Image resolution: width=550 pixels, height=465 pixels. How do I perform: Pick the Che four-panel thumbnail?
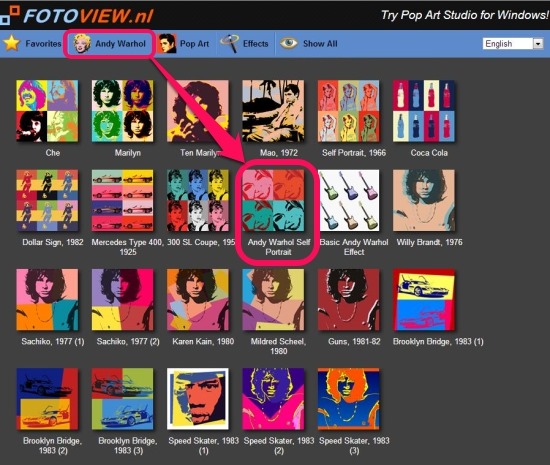(x=47, y=111)
